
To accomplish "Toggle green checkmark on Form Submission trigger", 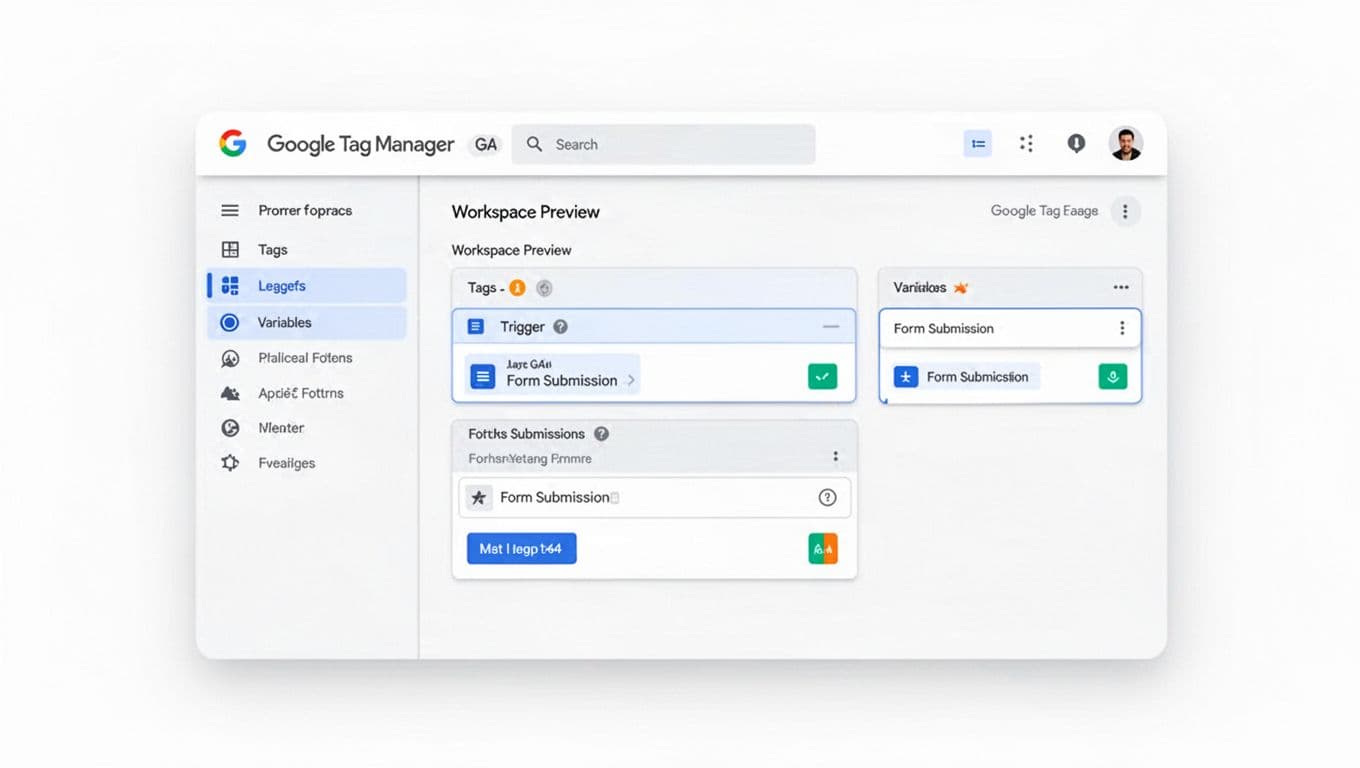I will pos(822,377).
